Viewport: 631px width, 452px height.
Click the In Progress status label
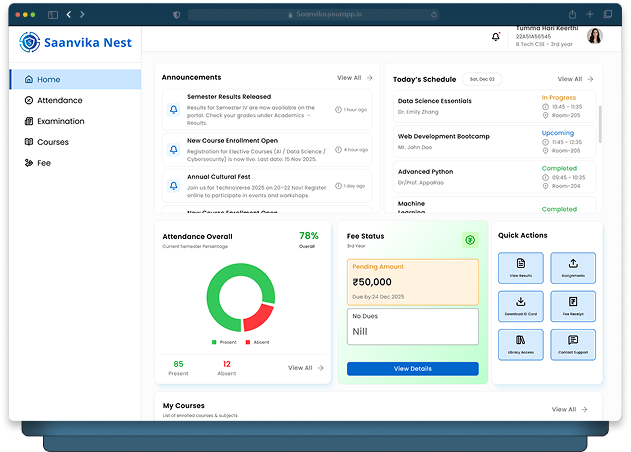click(559, 98)
